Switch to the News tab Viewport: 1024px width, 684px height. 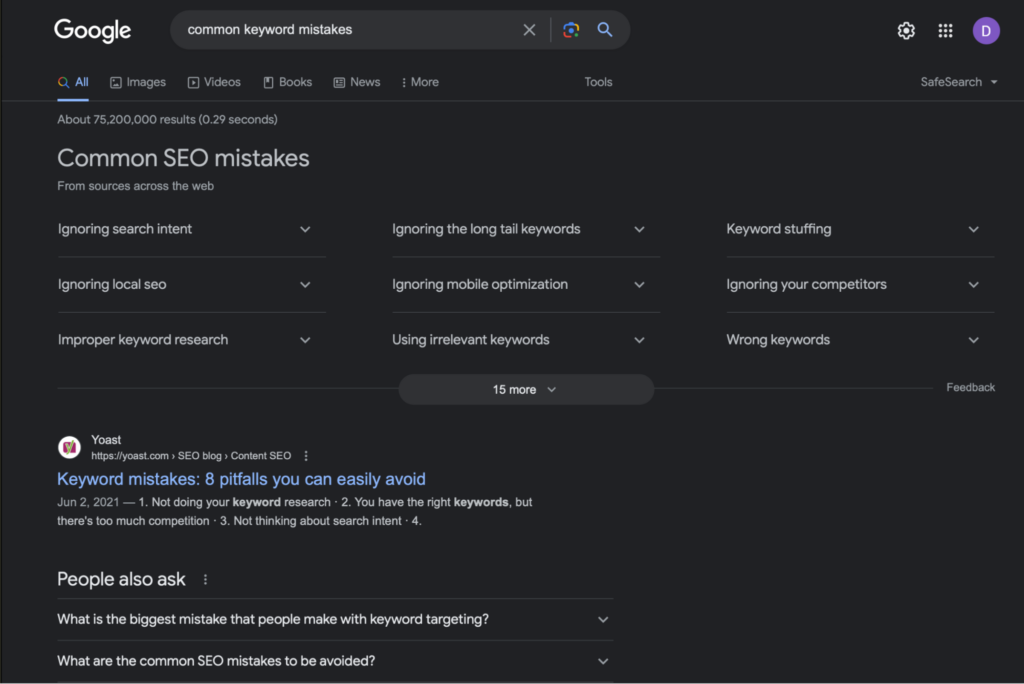click(x=357, y=82)
